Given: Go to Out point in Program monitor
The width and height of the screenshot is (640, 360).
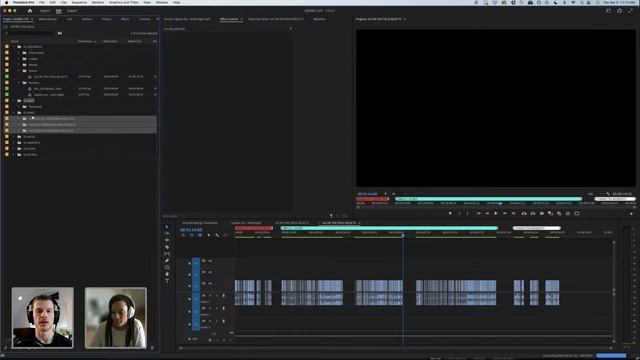Looking at the screenshot, I should click(513, 213).
